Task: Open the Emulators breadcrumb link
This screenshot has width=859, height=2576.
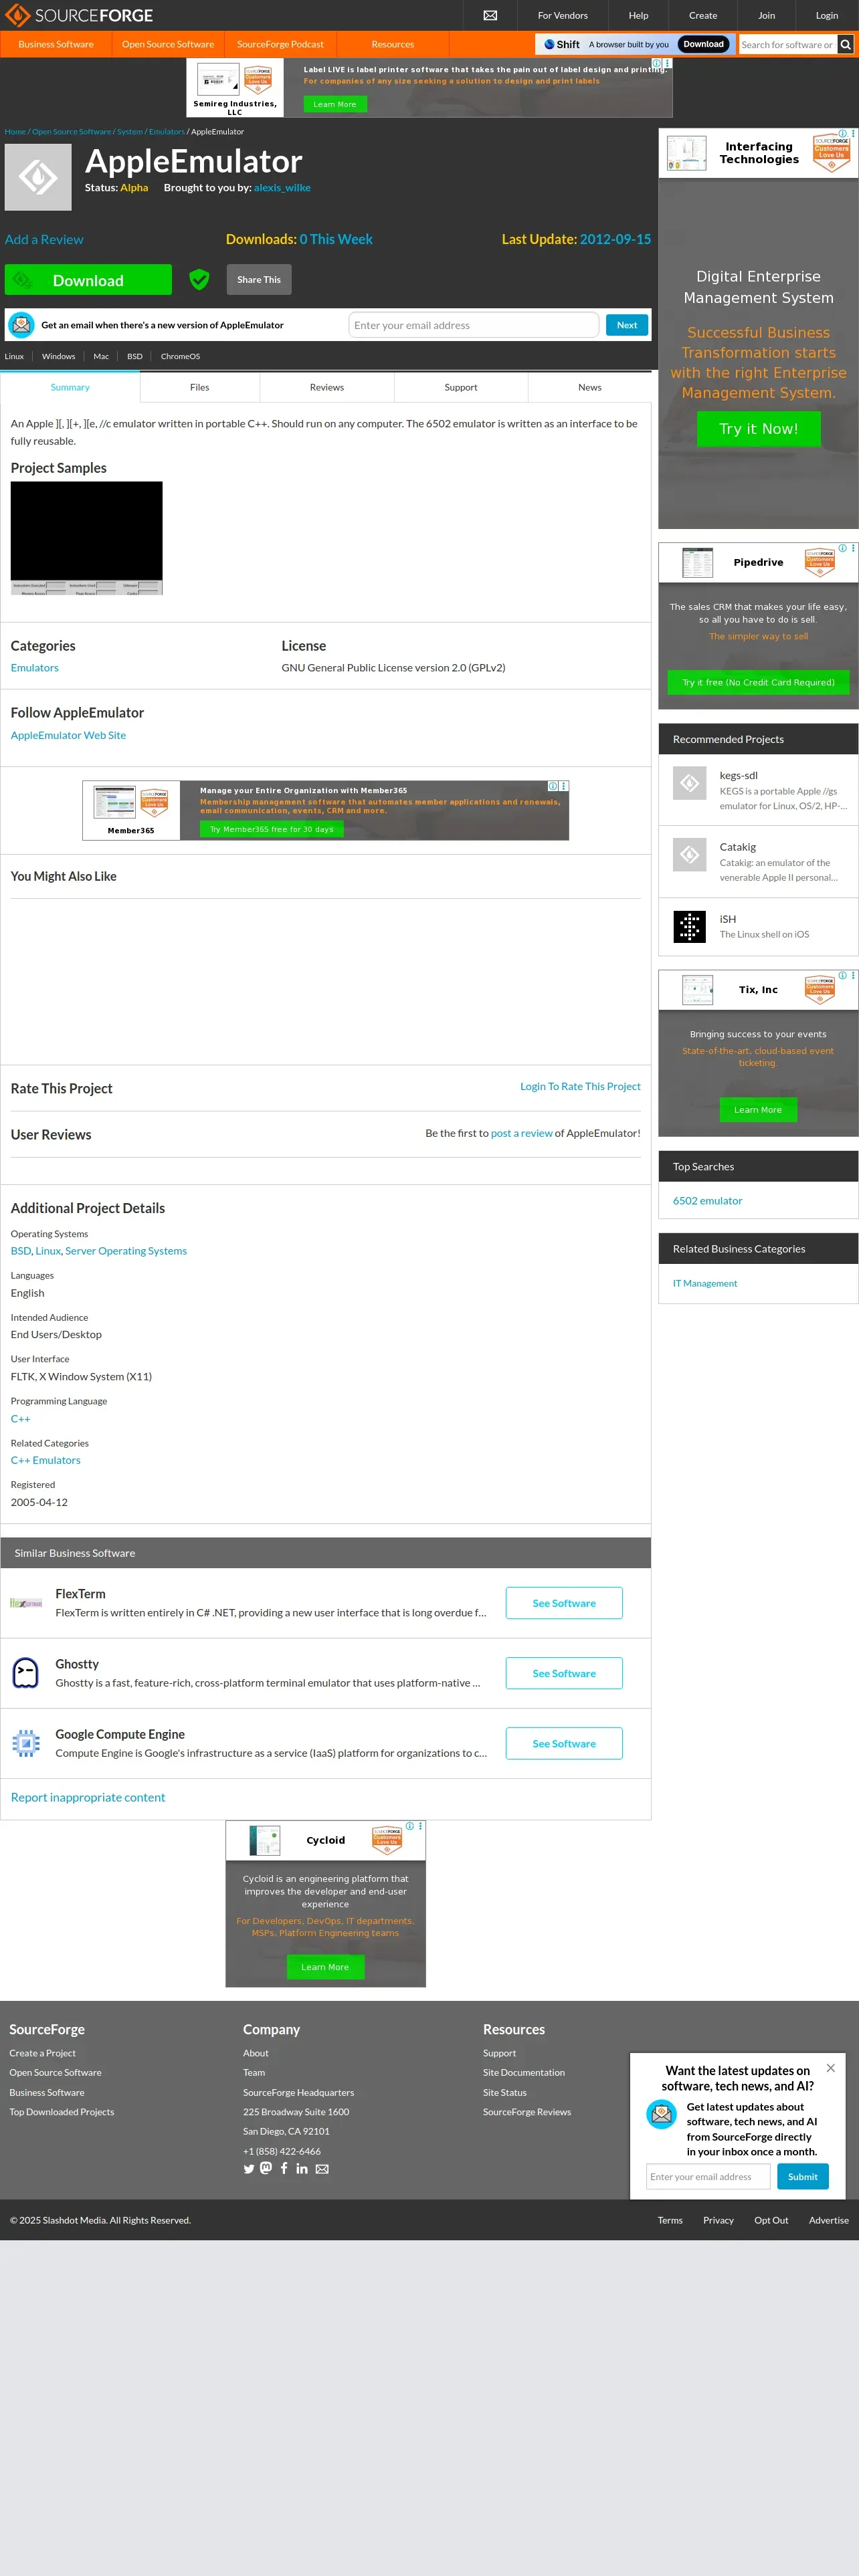Action: (x=167, y=132)
